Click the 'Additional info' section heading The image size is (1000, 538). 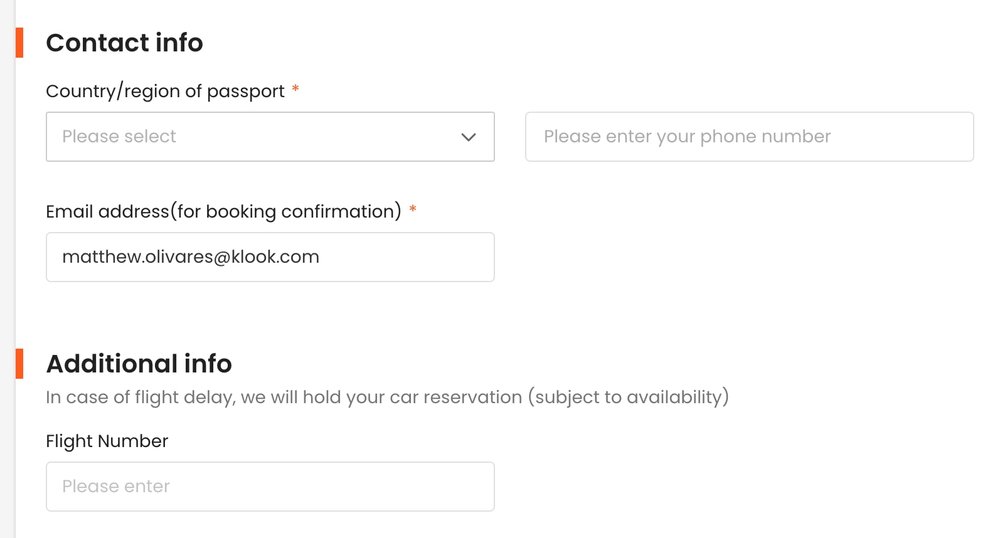139,363
